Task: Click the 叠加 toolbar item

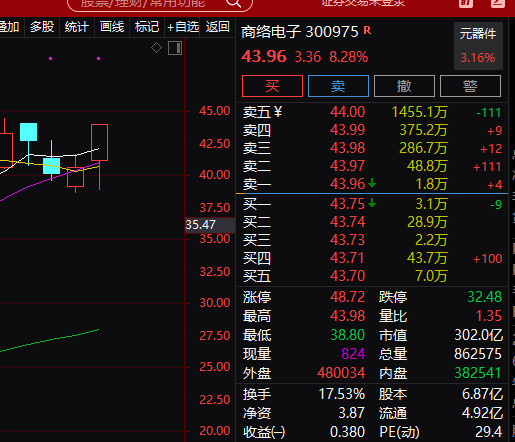Action: coord(9,27)
